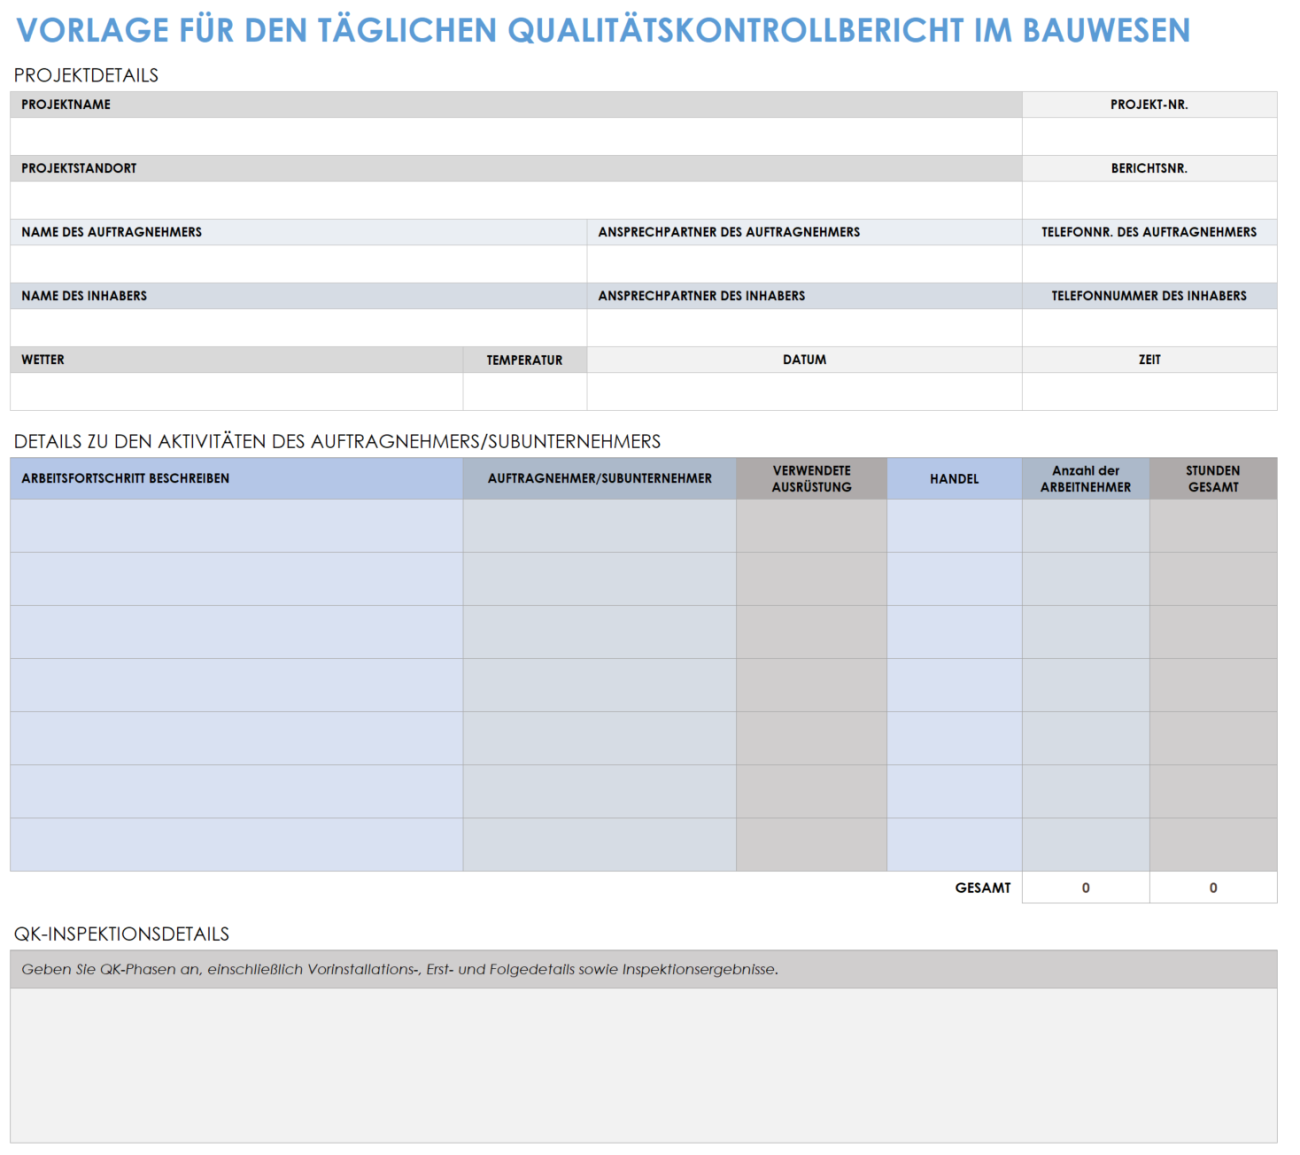The image size is (1300, 1155).
Task: Click the empty DATUM field
Action: tap(805, 391)
